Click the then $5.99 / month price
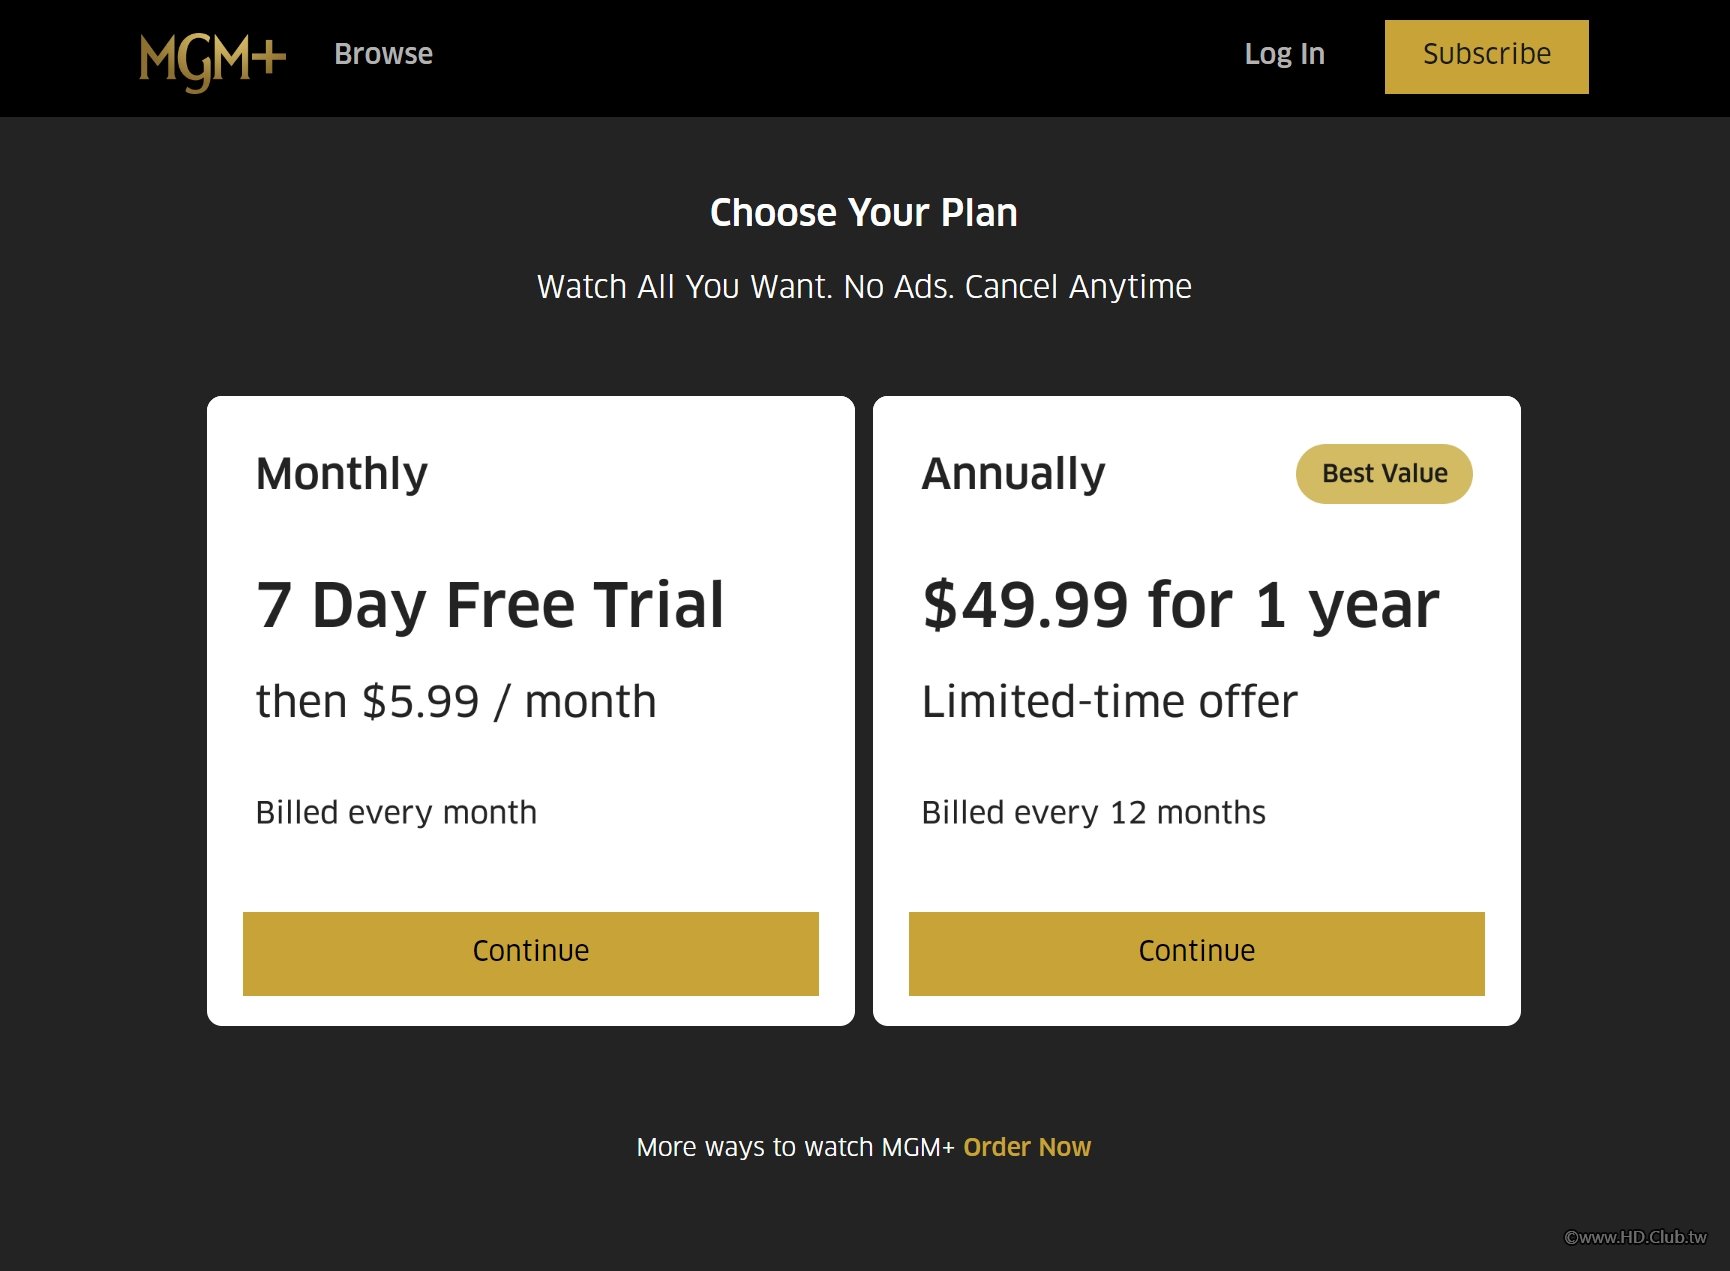The image size is (1730, 1271). (456, 701)
